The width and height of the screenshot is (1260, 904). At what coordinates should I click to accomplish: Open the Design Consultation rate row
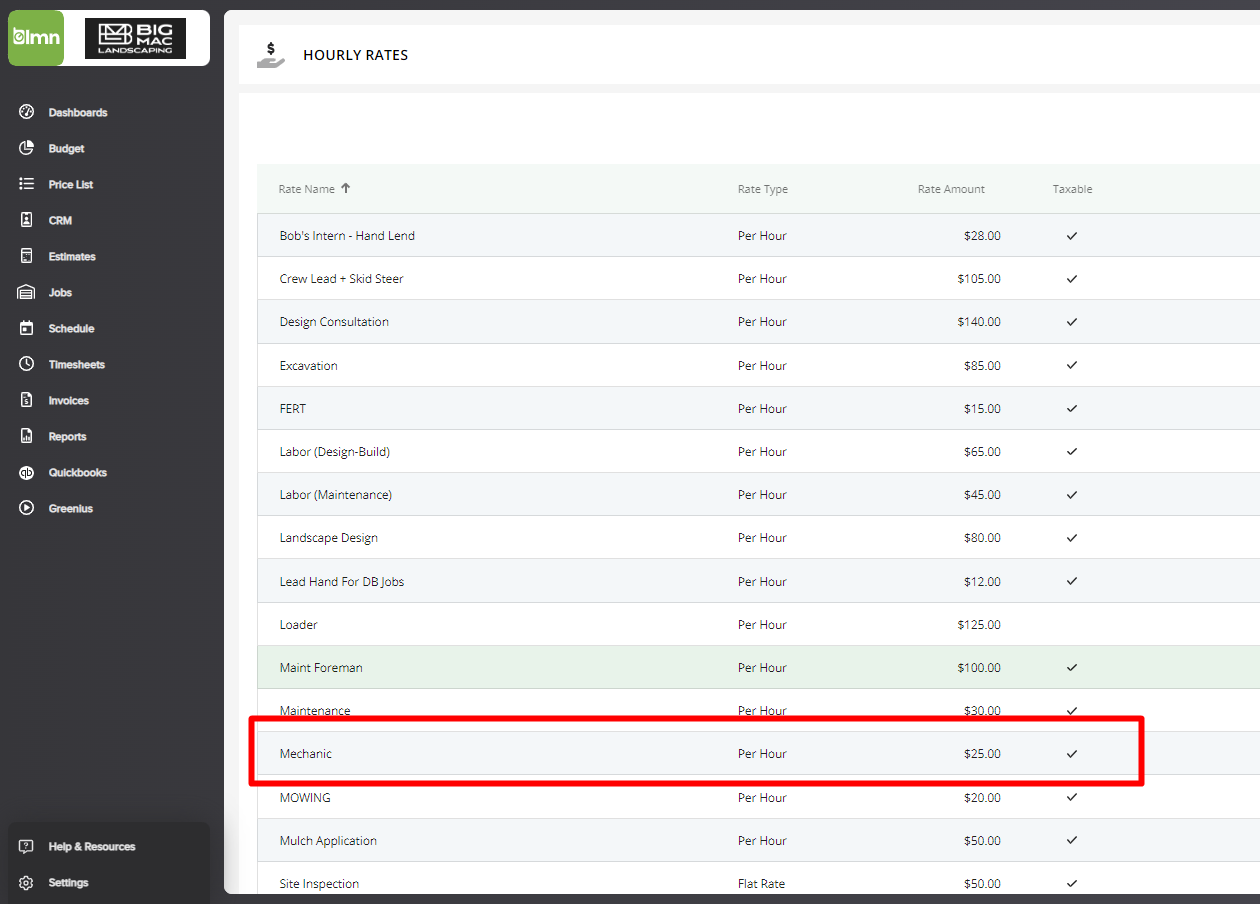click(334, 322)
